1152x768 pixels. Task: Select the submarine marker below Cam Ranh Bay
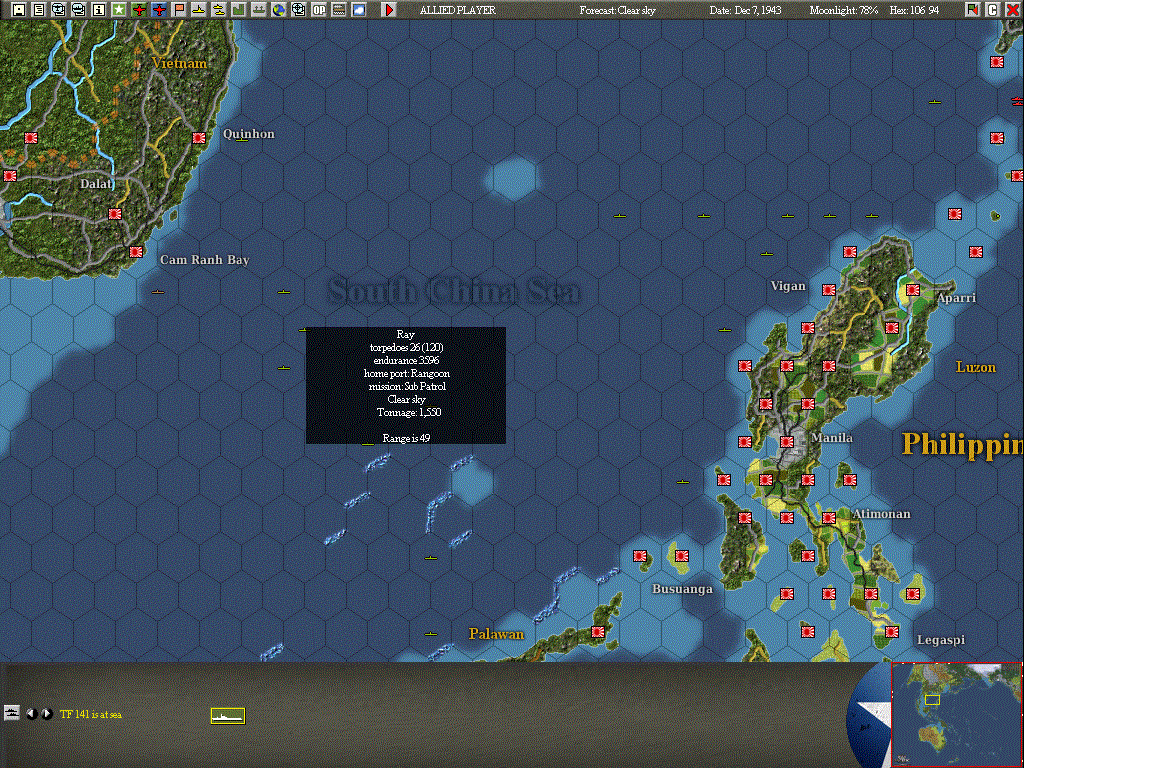158,292
